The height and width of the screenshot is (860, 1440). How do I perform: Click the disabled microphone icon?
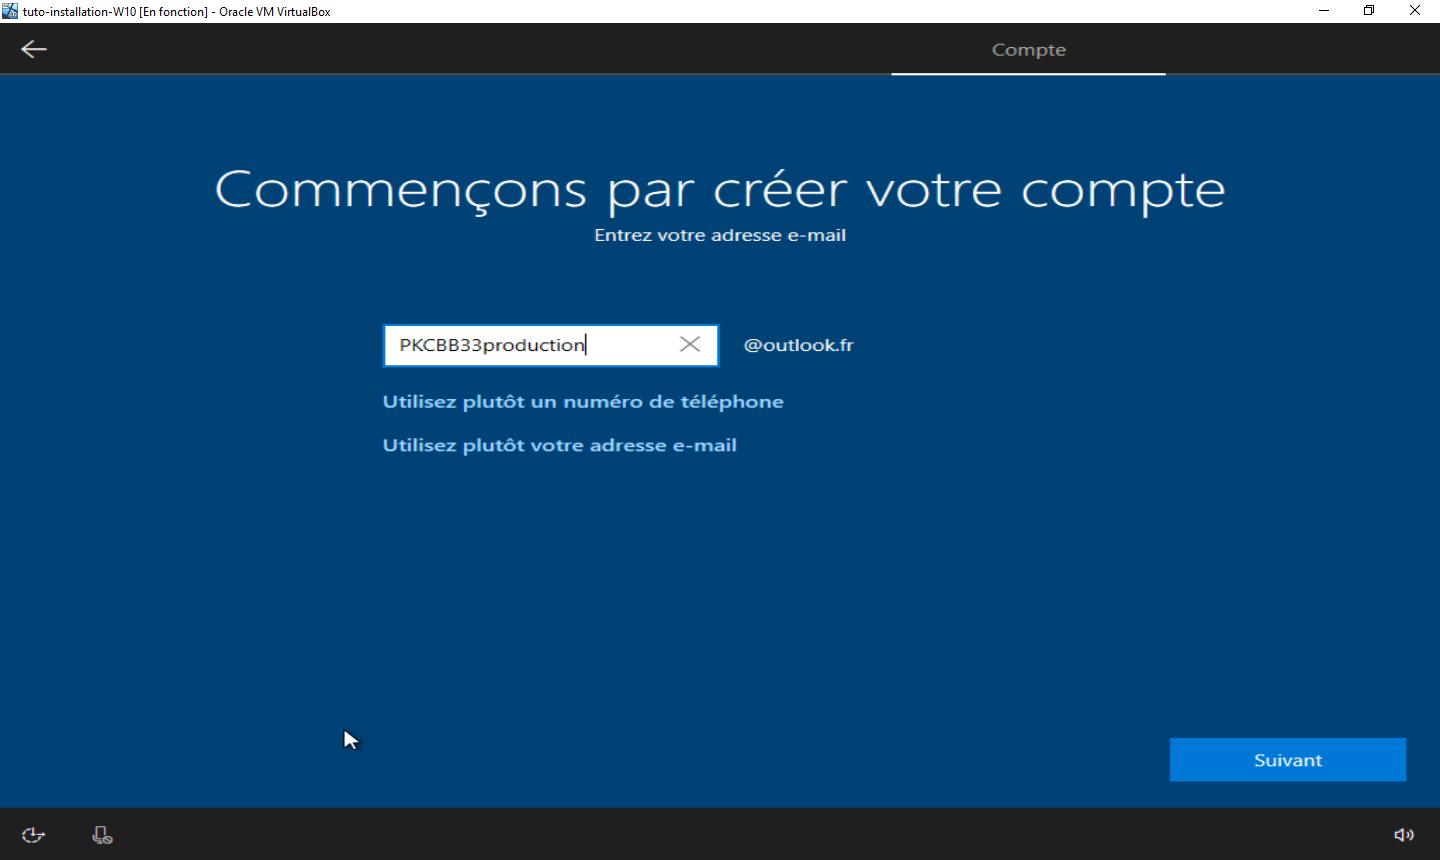[x=102, y=835]
